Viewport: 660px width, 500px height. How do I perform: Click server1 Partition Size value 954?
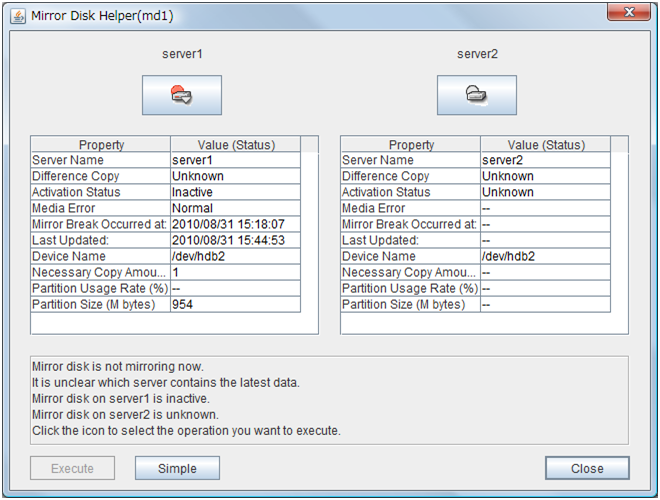[235, 304]
